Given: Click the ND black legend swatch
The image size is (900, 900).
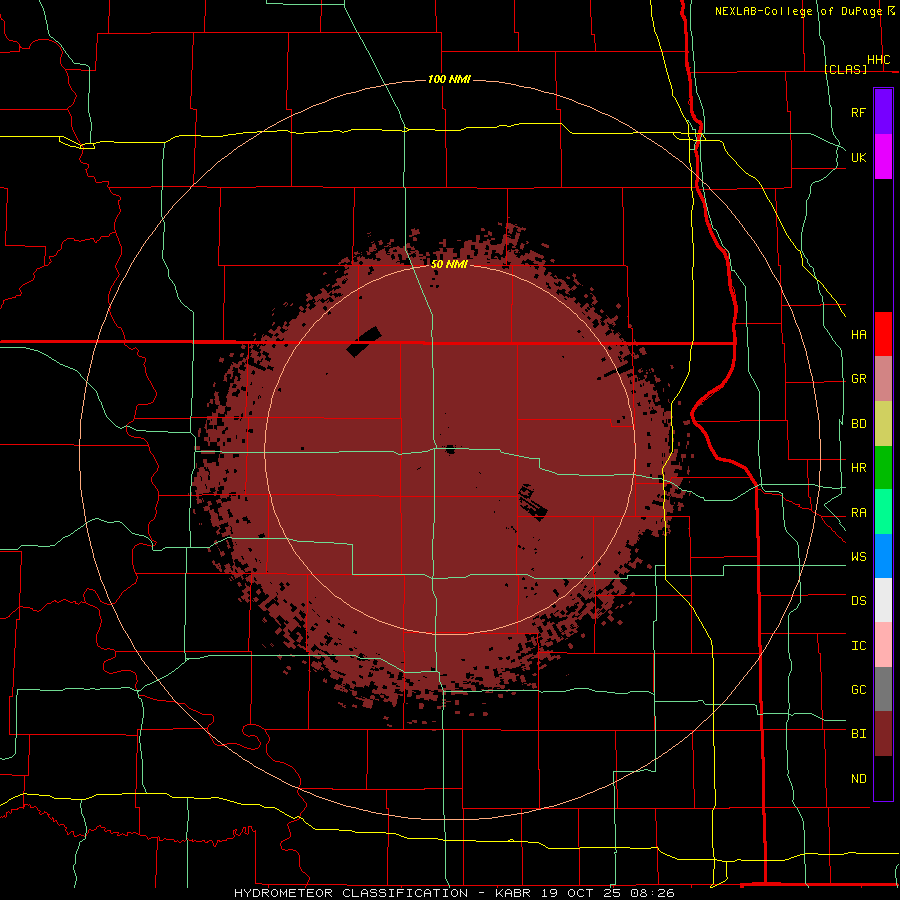Looking at the screenshot, I should click(x=883, y=778).
